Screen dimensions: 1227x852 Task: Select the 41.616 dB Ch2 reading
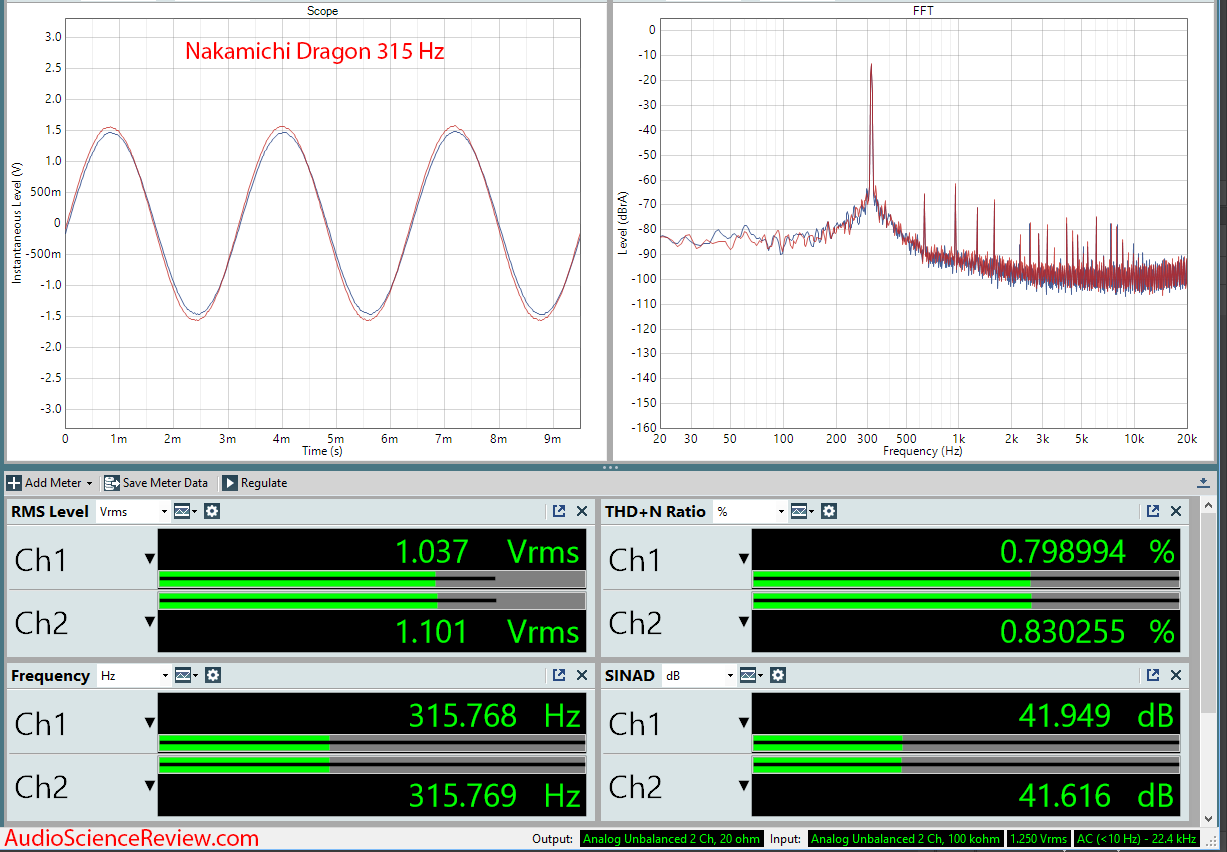[x=1096, y=795]
